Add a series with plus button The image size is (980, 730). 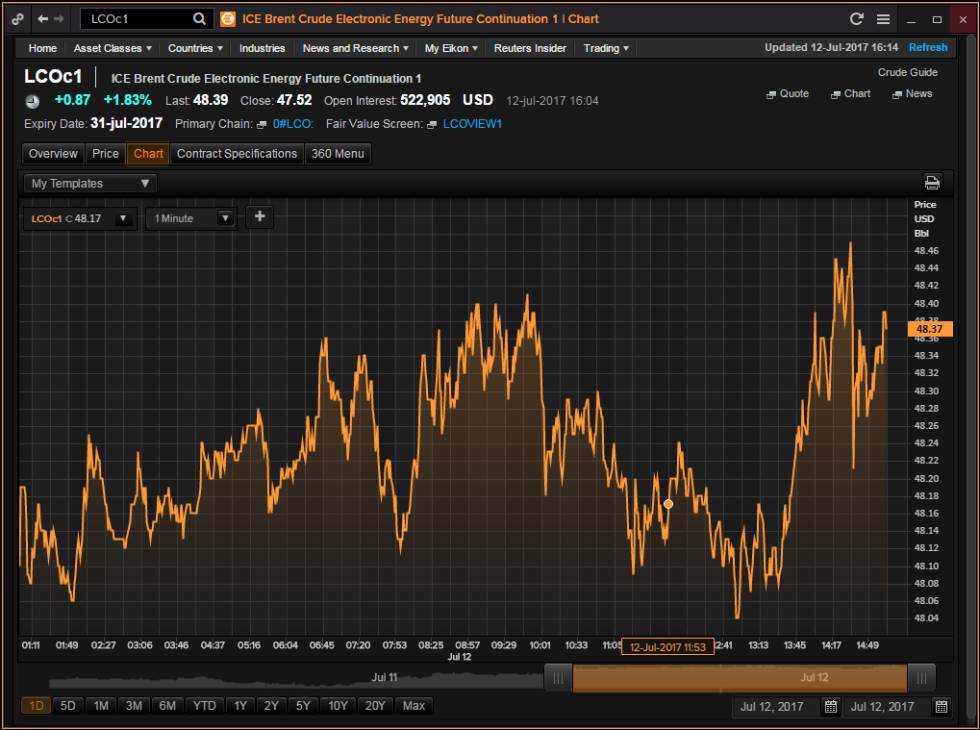[259, 216]
